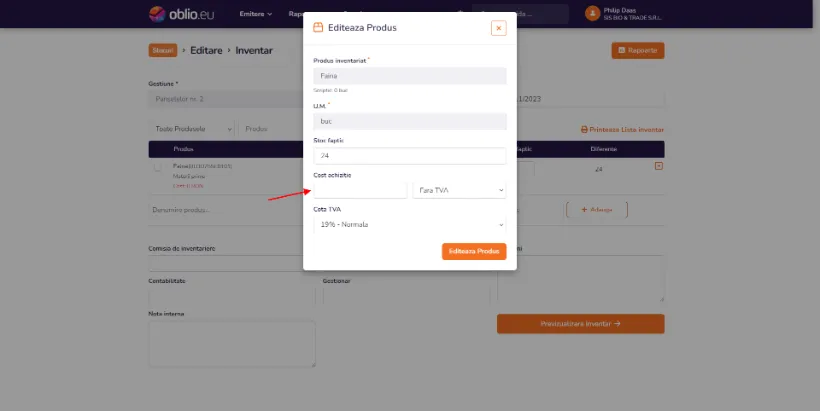The image size is (820, 411).
Task: Click the Stoc faptic field containing 24
Action: pyautogui.click(x=409, y=156)
